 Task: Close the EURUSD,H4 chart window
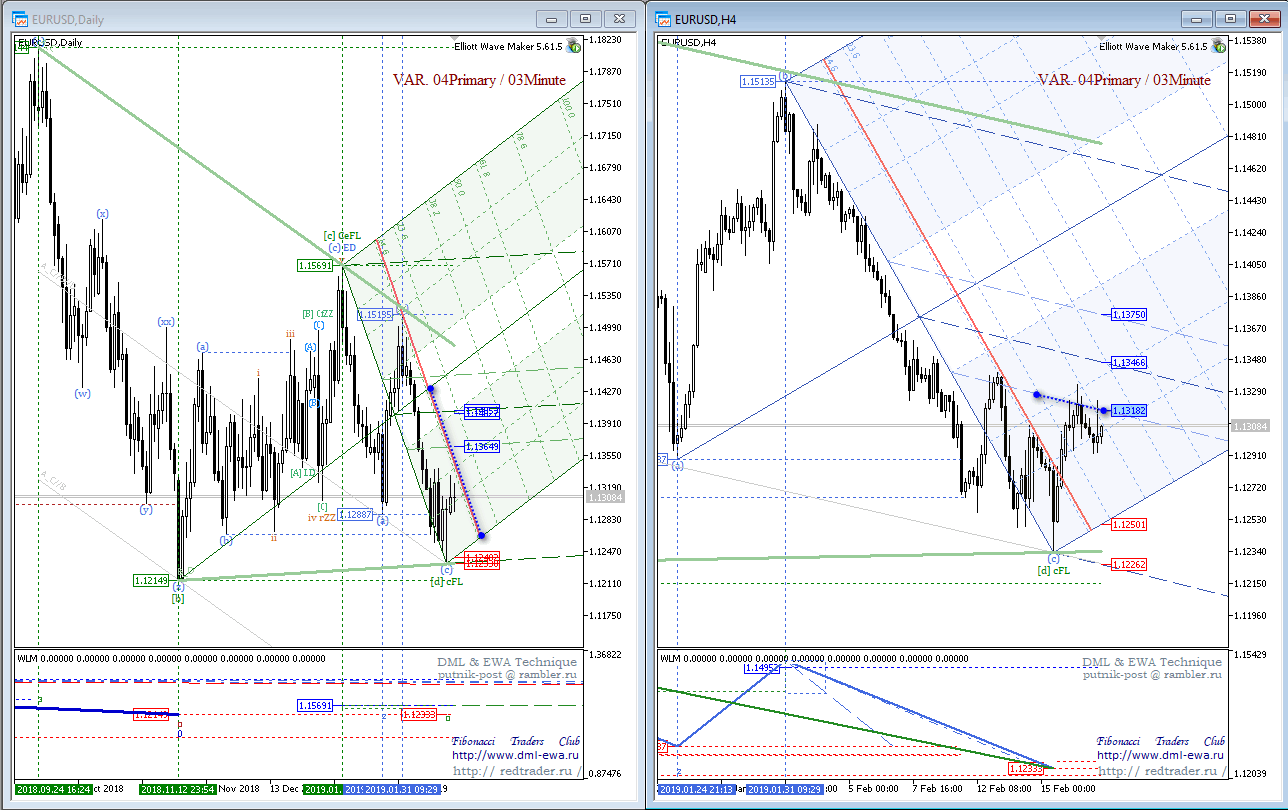[1264, 18]
